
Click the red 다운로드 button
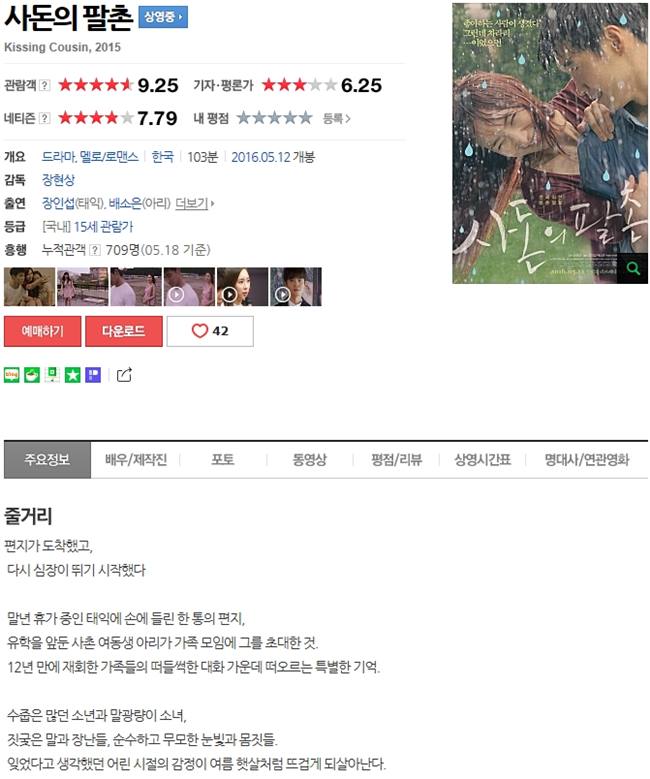pyautogui.click(x=124, y=331)
